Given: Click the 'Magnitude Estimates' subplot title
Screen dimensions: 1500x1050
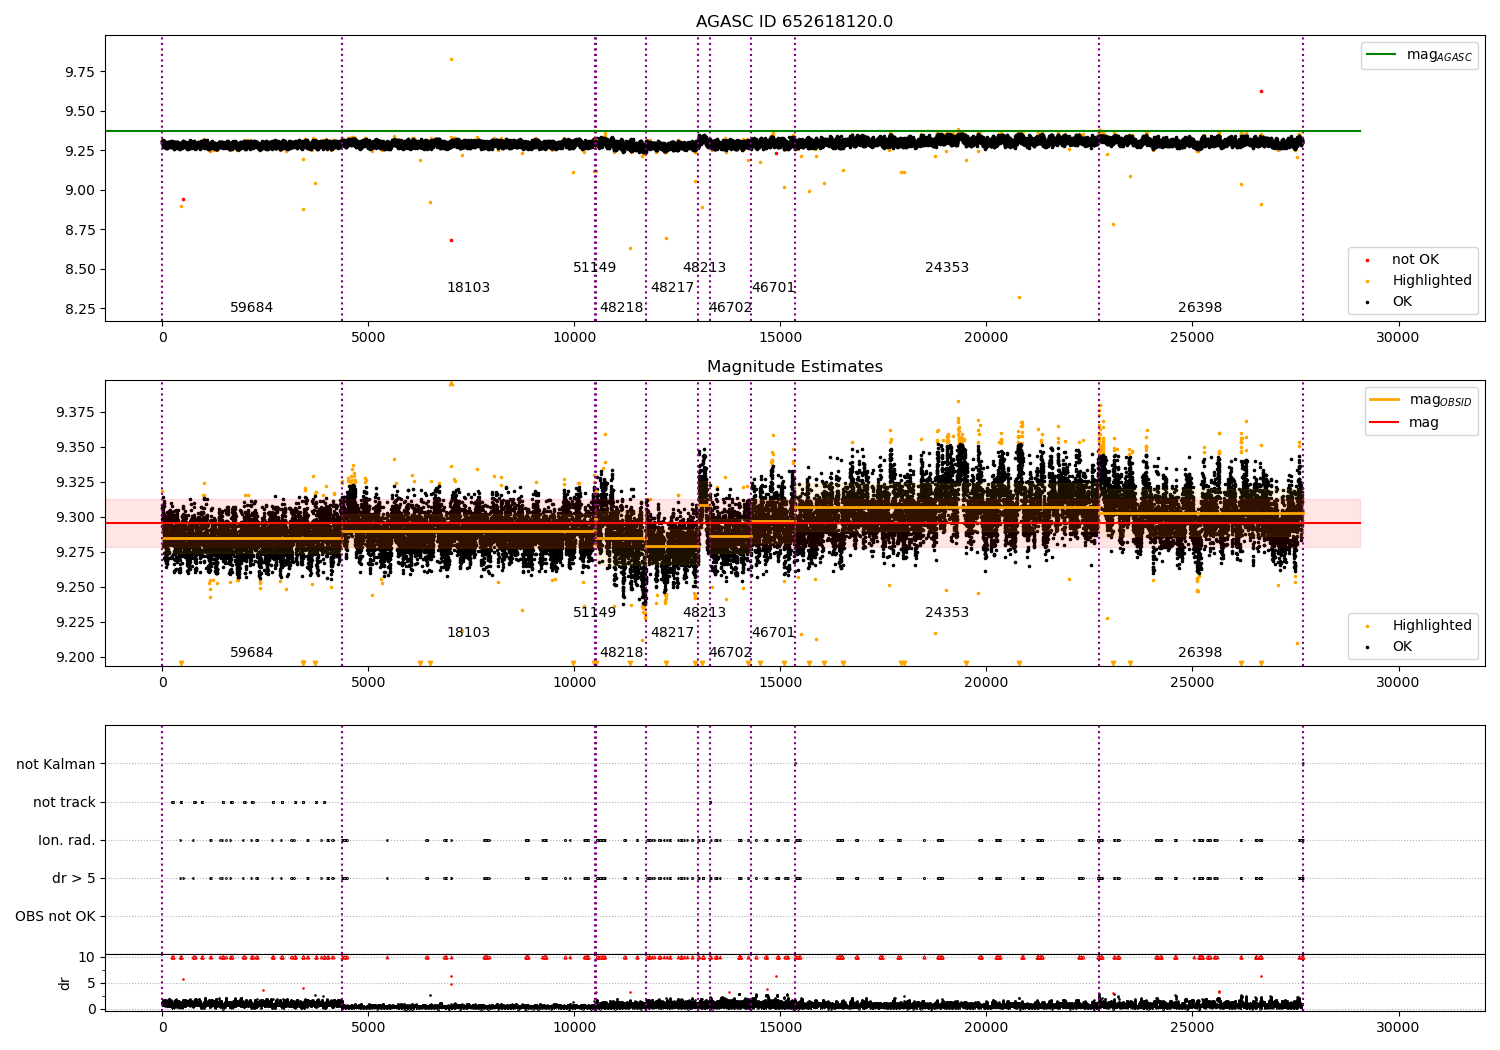Looking at the screenshot, I should tap(794, 367).
